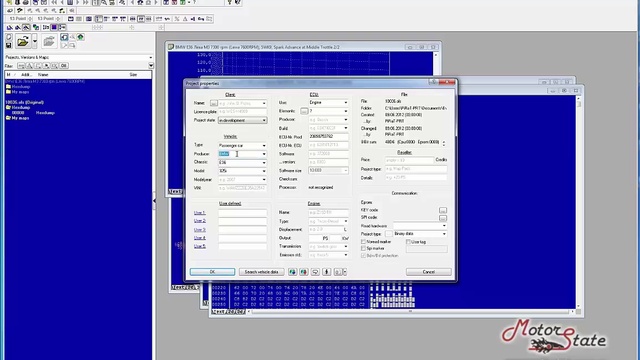The width and height of the screenshot is (640, 360).
Task: Click the ECU-Nr. Prod input field
Action: [329, 137]
